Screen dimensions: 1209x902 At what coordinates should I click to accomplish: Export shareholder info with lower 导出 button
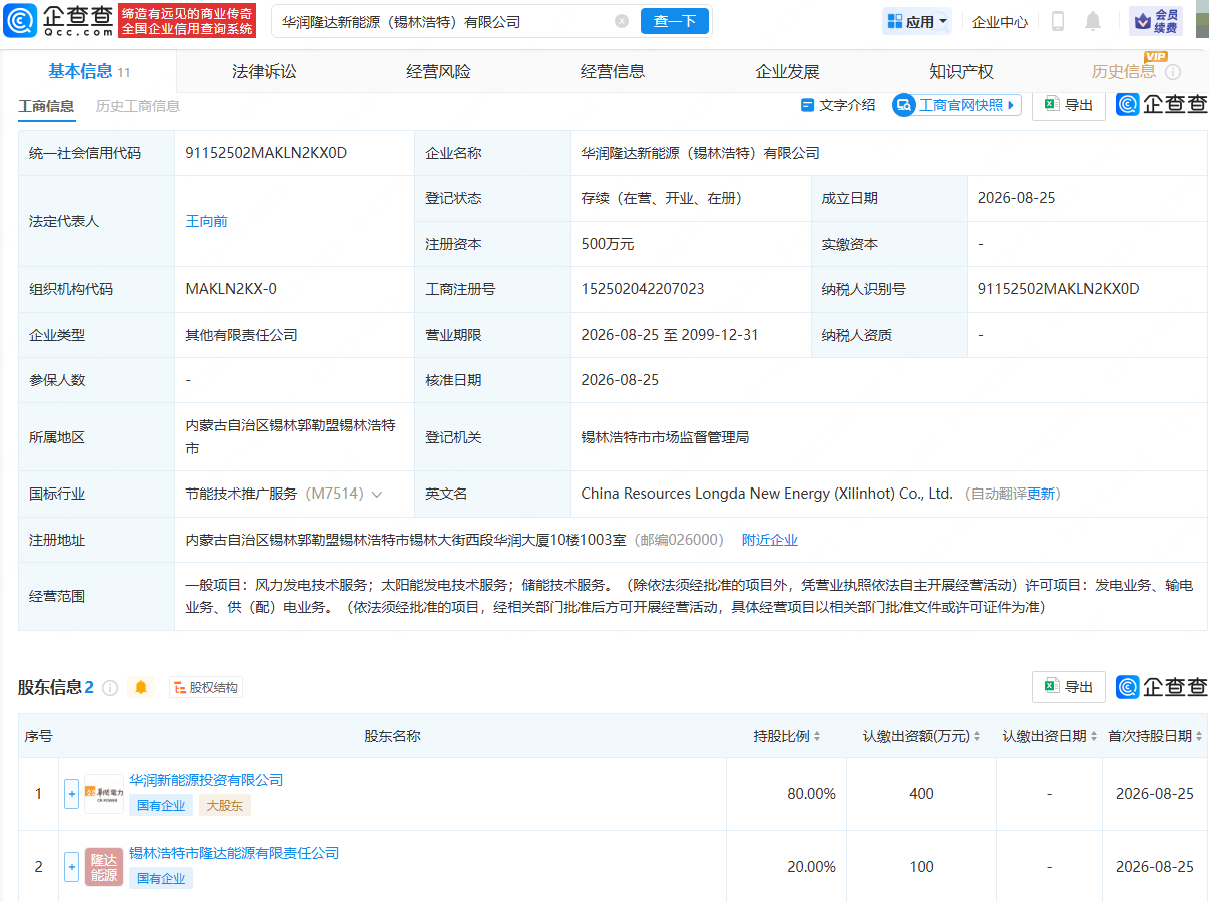point(1068,687)
